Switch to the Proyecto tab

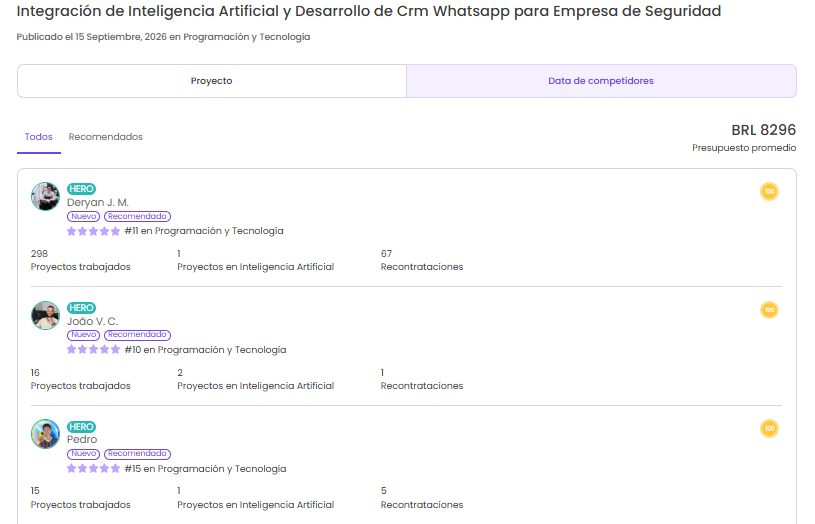tap(212, 81)
